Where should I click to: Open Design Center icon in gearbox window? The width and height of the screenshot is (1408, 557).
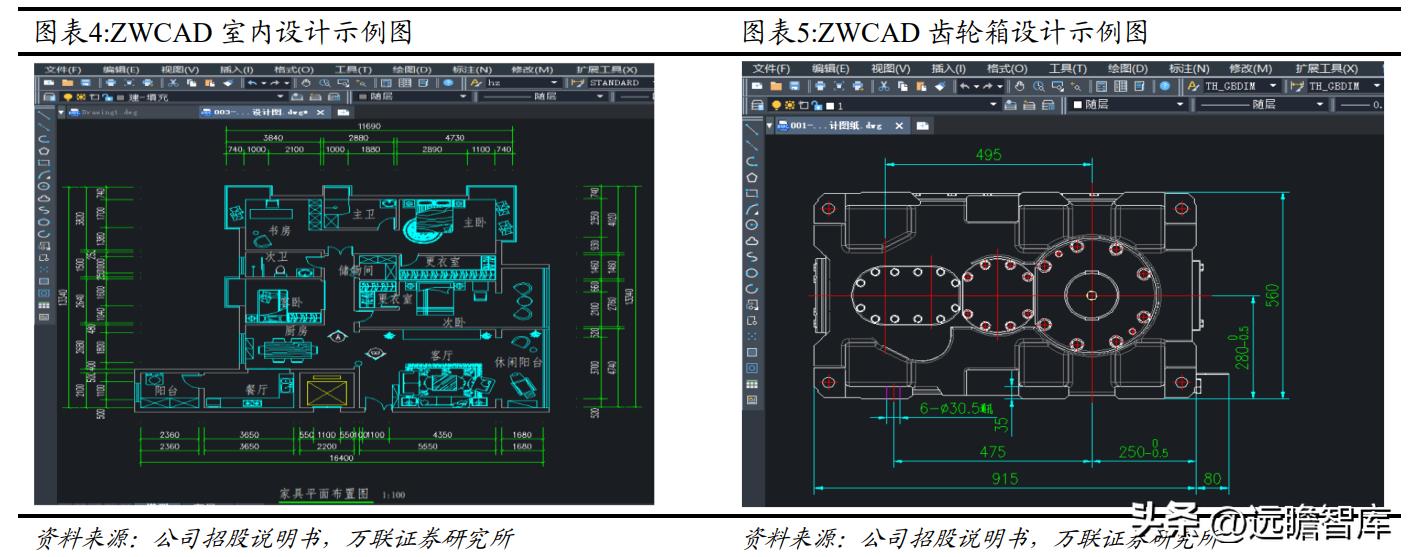click(x=1121, y=86)
